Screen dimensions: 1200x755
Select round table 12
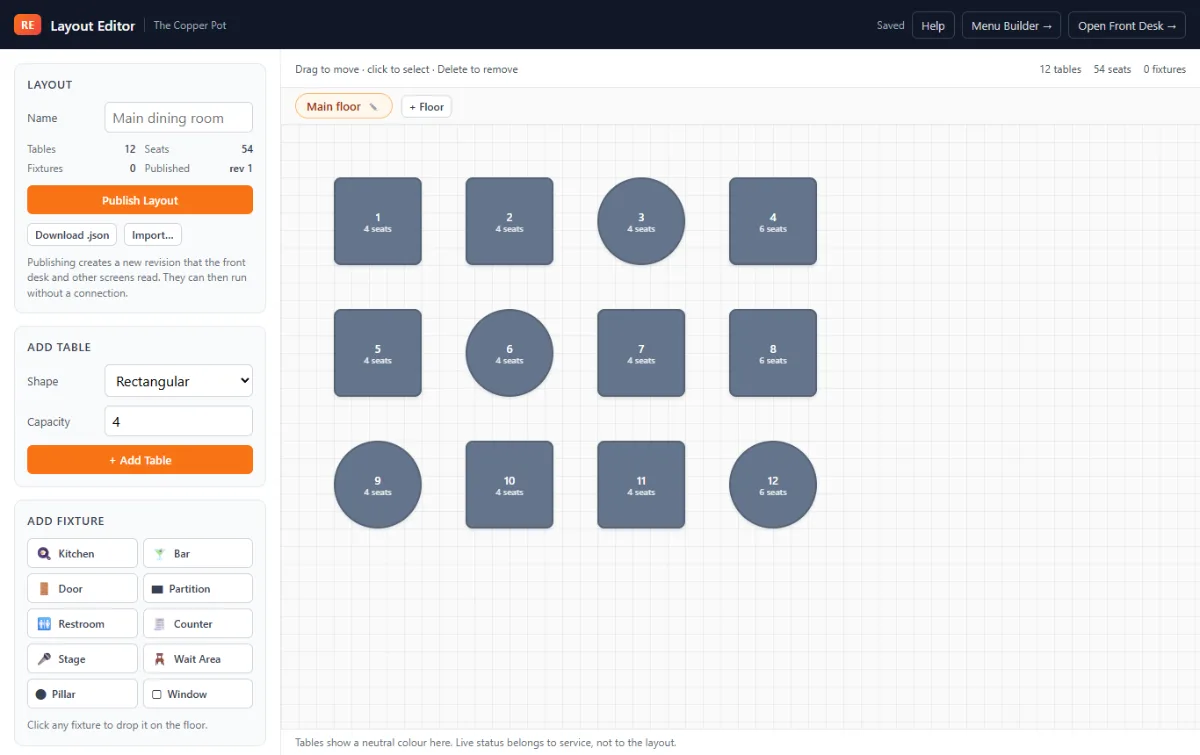click(x=773, y=485)
